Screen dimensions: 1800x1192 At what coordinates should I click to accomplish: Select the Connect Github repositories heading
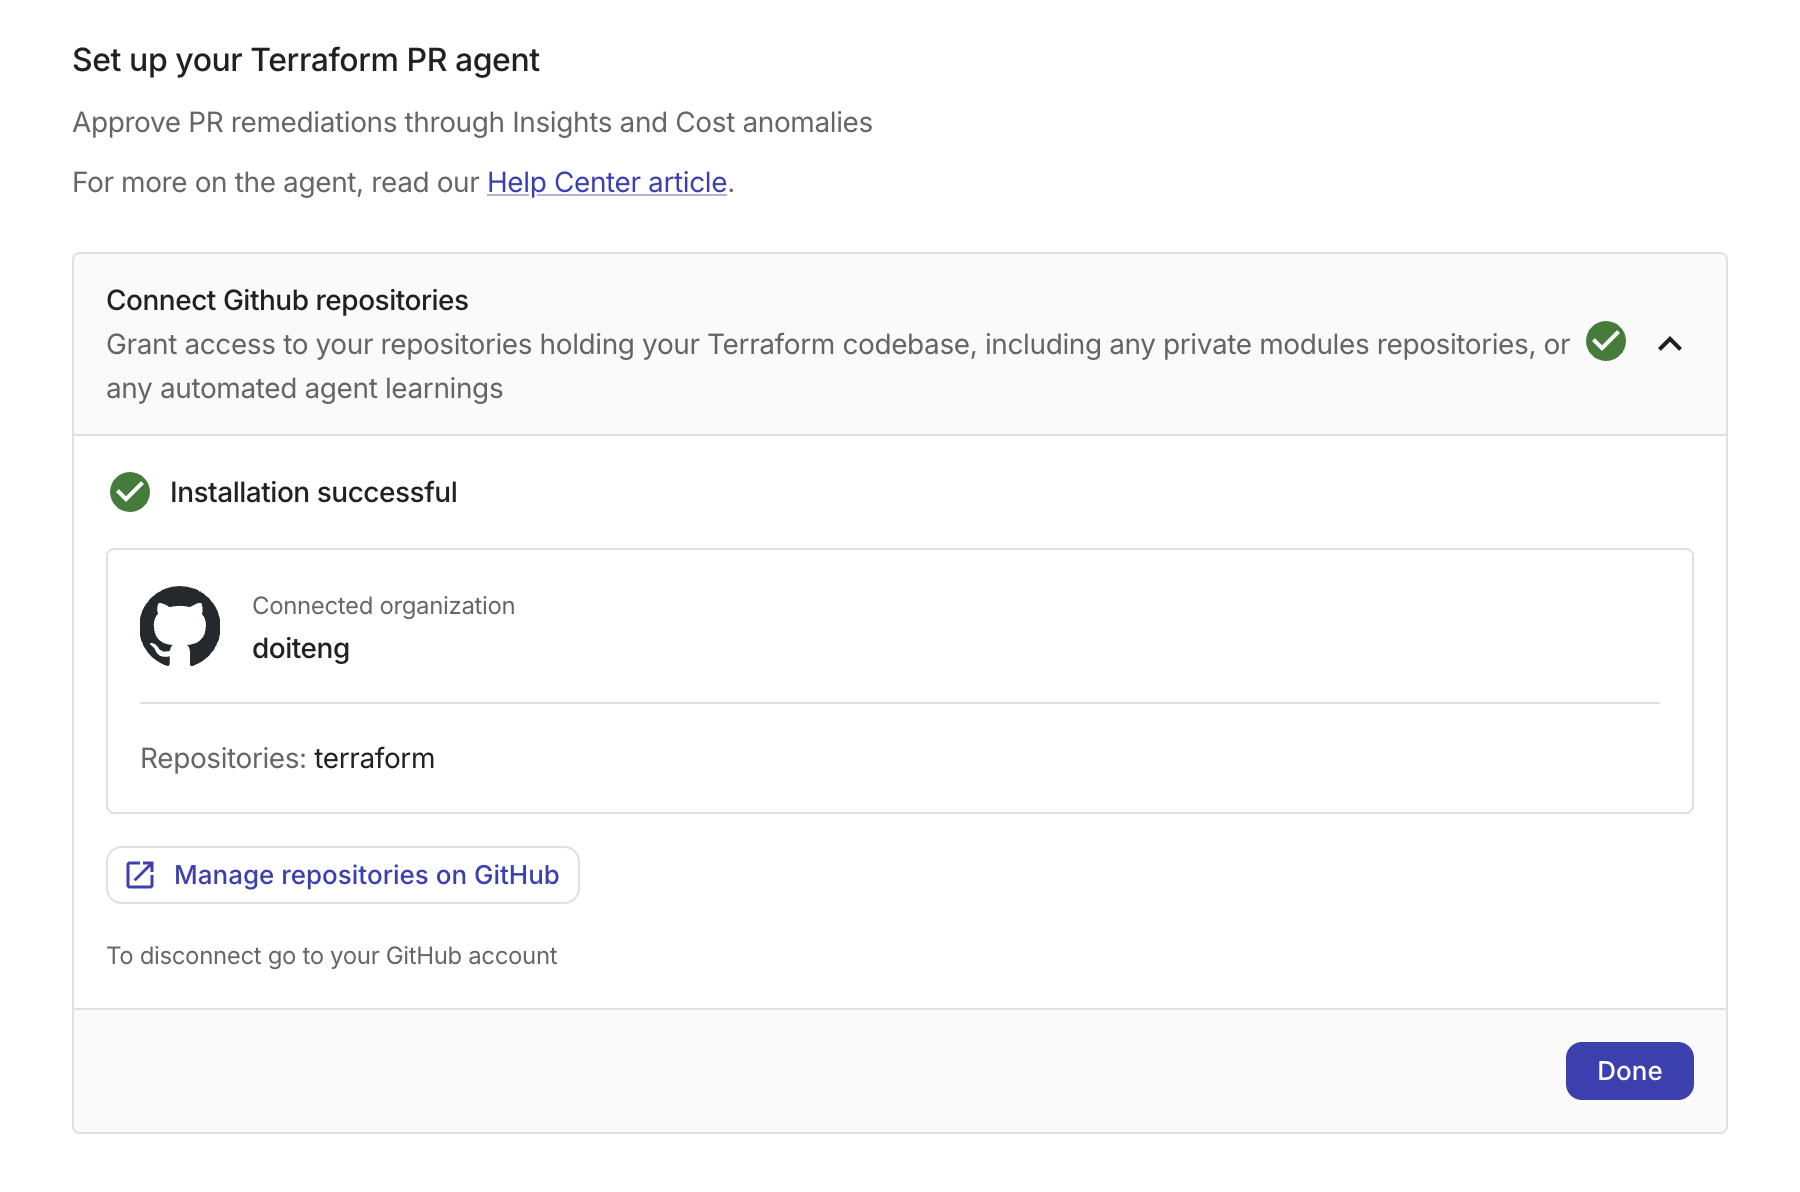[287, 300]
